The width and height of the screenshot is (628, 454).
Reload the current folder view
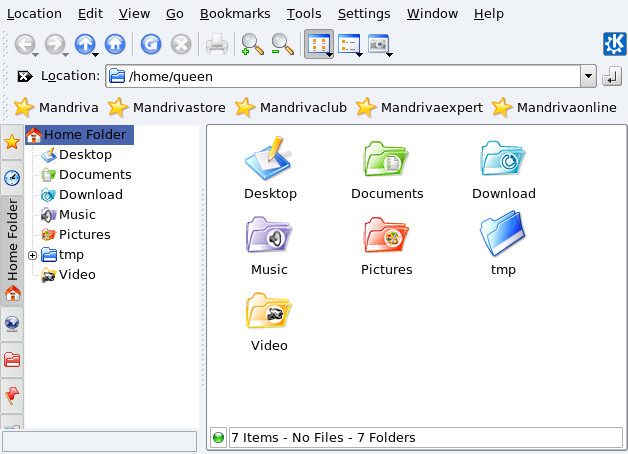click(150, 44)
